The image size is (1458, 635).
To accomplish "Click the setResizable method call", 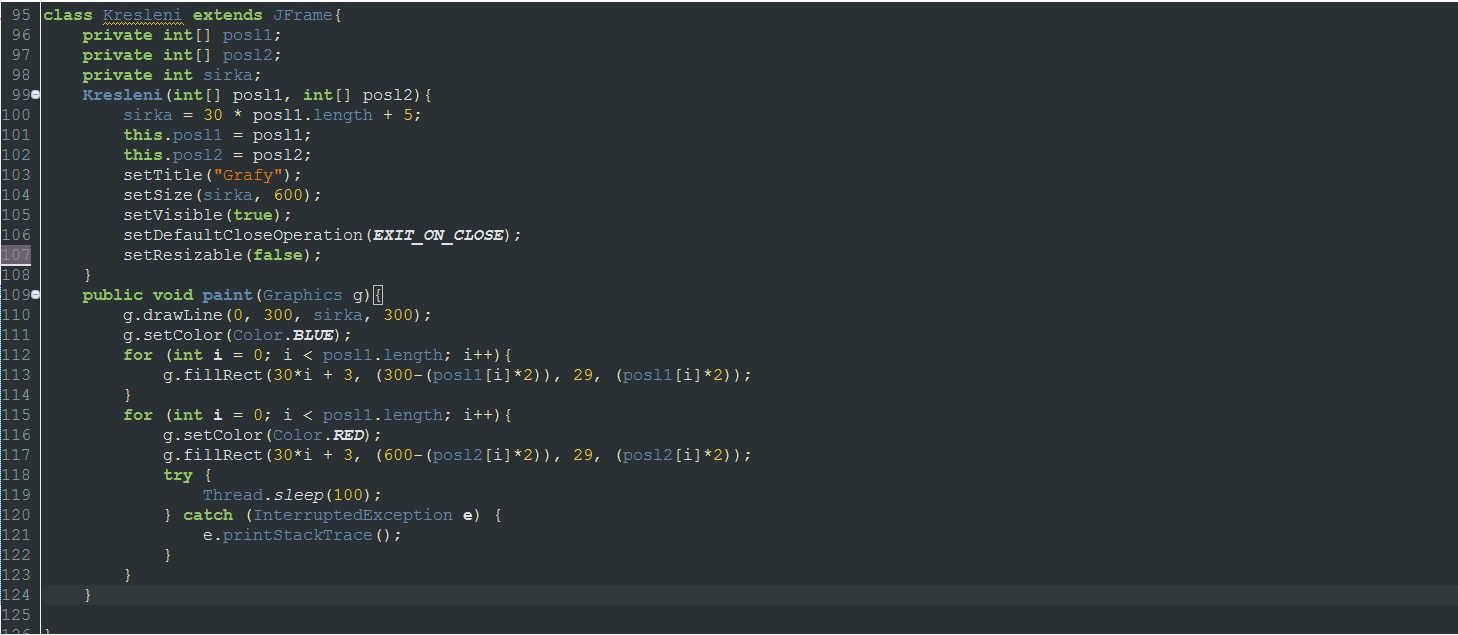I will pyautogui.click(x=183, y=255).
